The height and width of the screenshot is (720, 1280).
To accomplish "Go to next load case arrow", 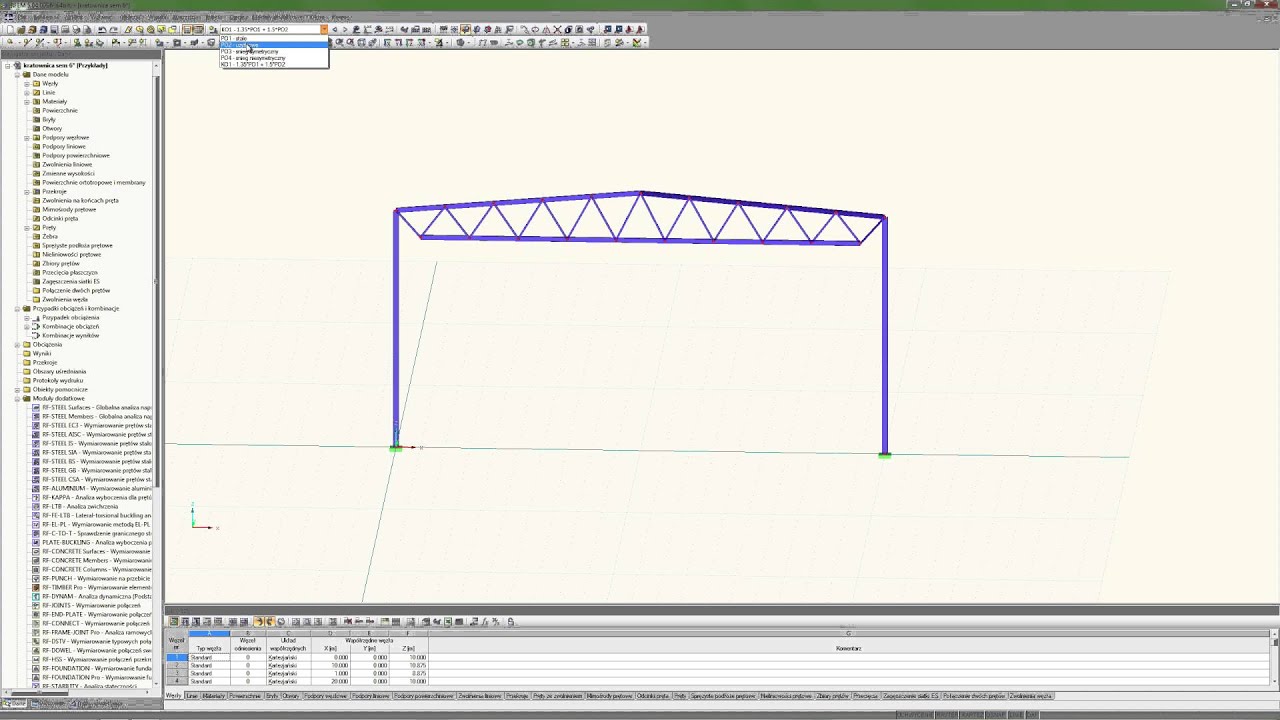I will point(345,29).
